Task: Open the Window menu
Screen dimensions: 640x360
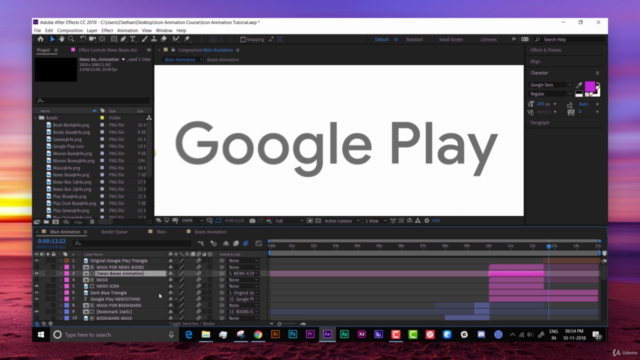Action: pos(164,31)
